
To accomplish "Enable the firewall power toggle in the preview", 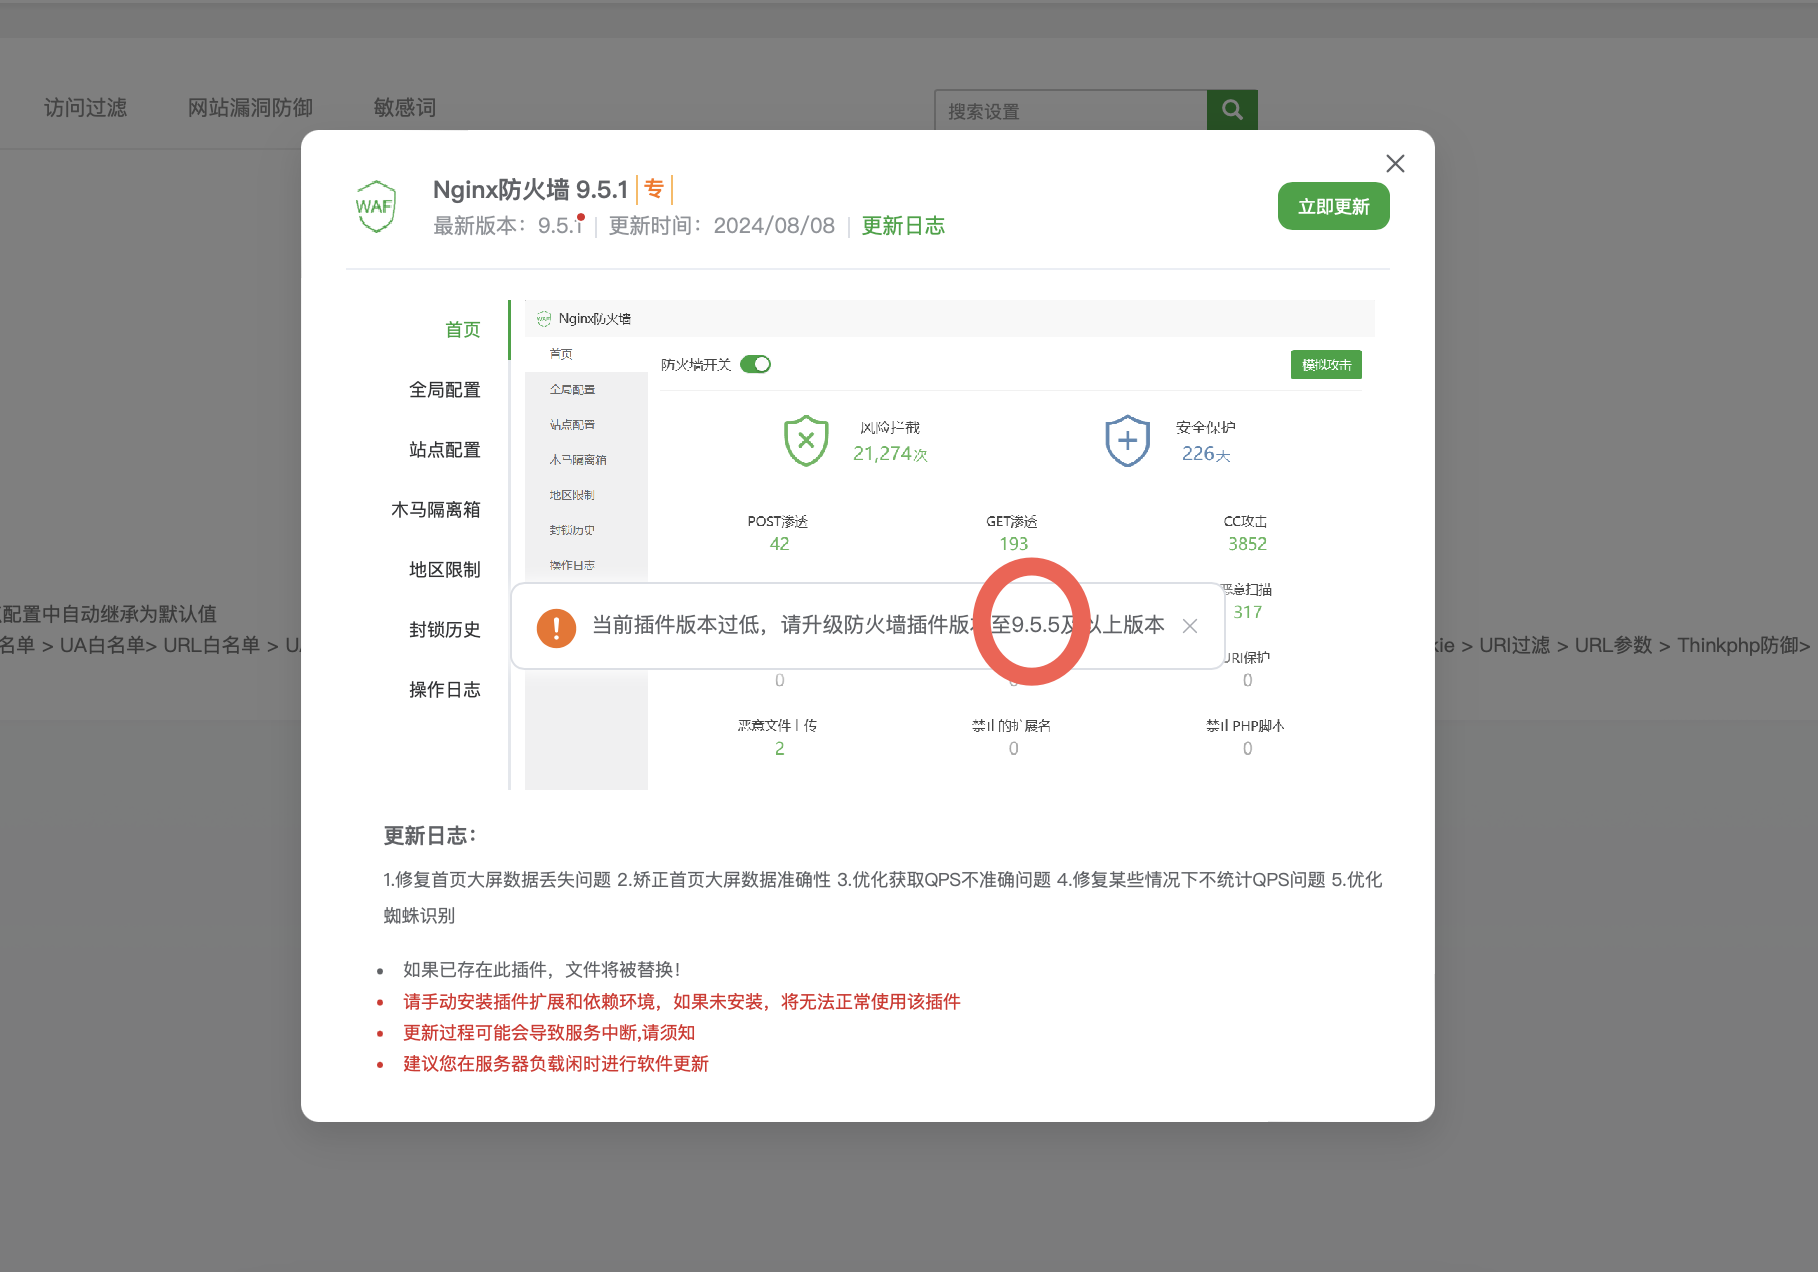I will (x=756, y=364).
